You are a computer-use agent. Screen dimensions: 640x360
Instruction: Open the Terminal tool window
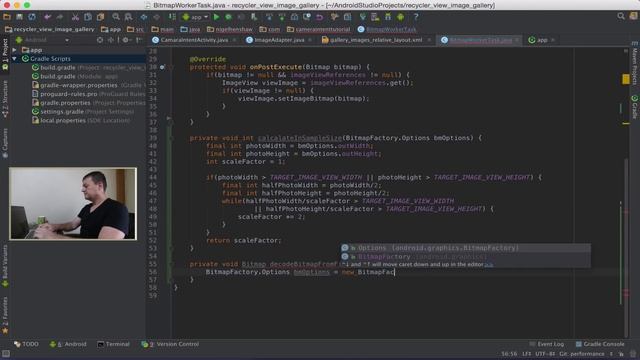113,344
